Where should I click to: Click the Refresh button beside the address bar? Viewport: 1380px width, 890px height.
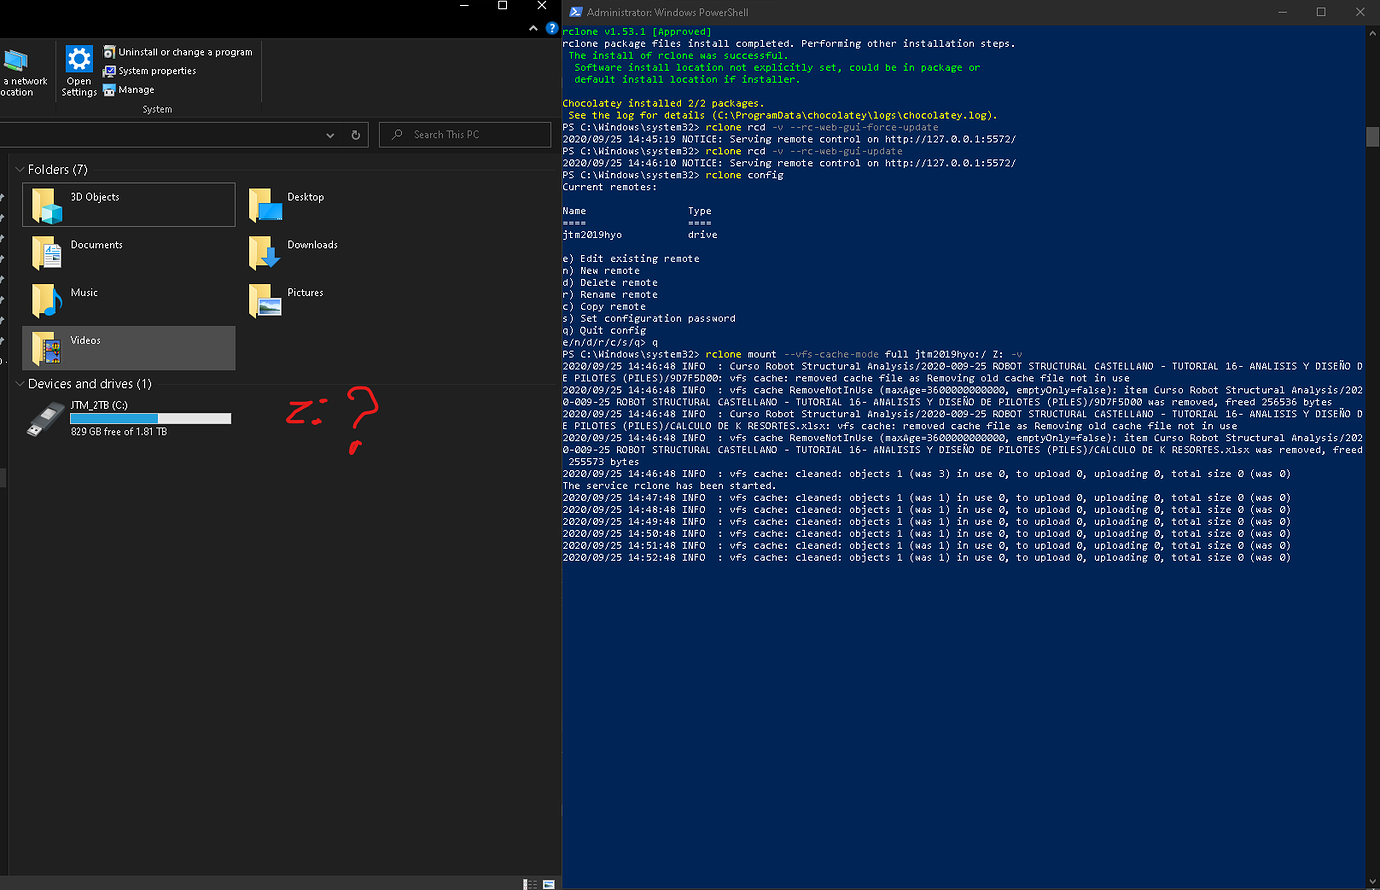[x=355, y=134]
